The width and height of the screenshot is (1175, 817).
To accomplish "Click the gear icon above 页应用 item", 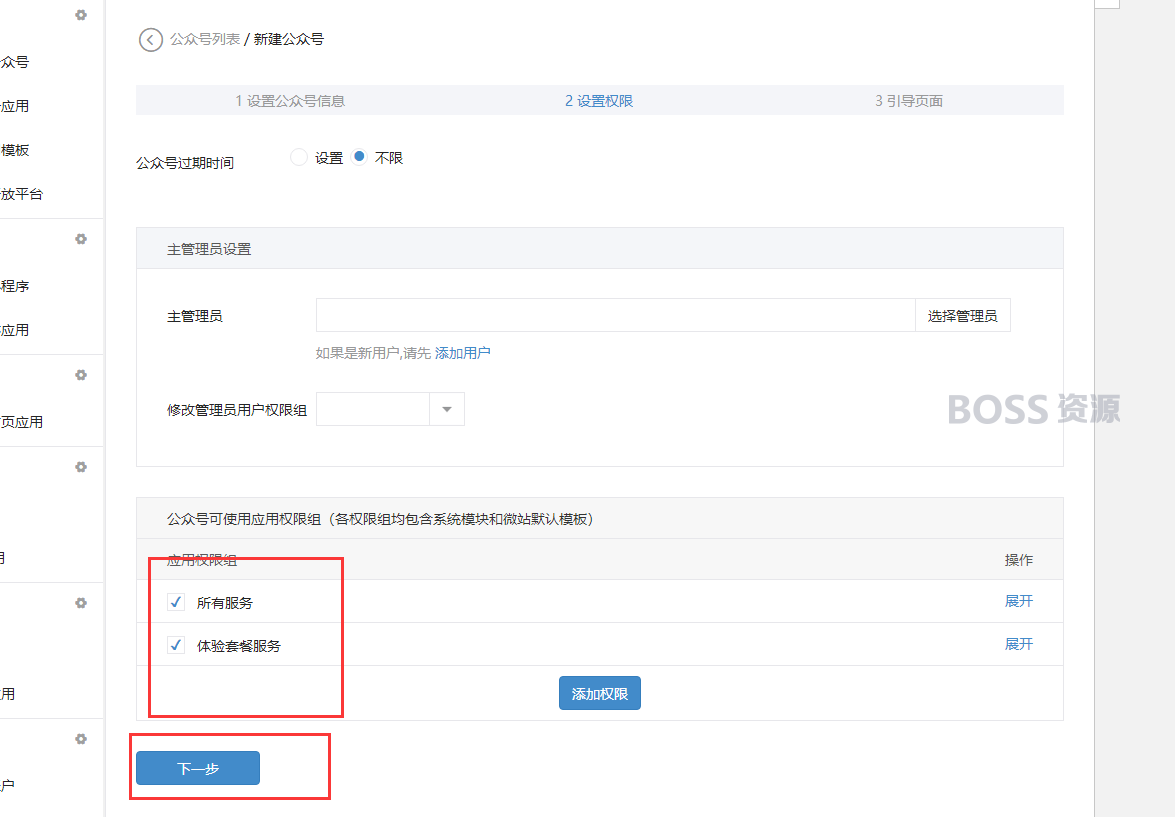I will pyautogui.click(x=81, y=375).
